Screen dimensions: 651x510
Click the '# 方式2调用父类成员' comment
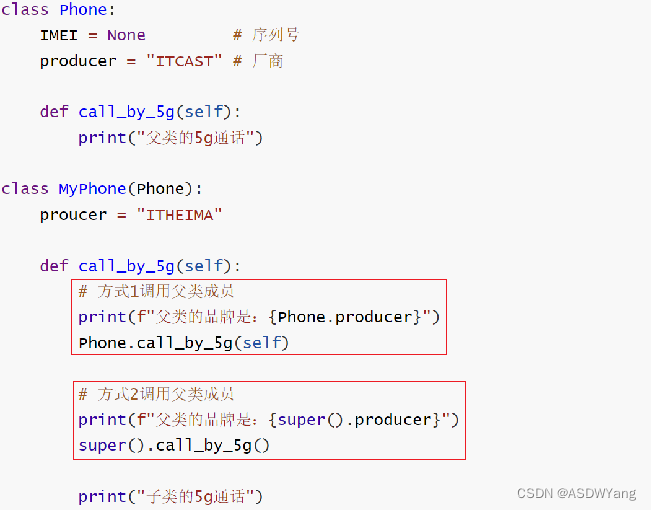coord(156,394)
